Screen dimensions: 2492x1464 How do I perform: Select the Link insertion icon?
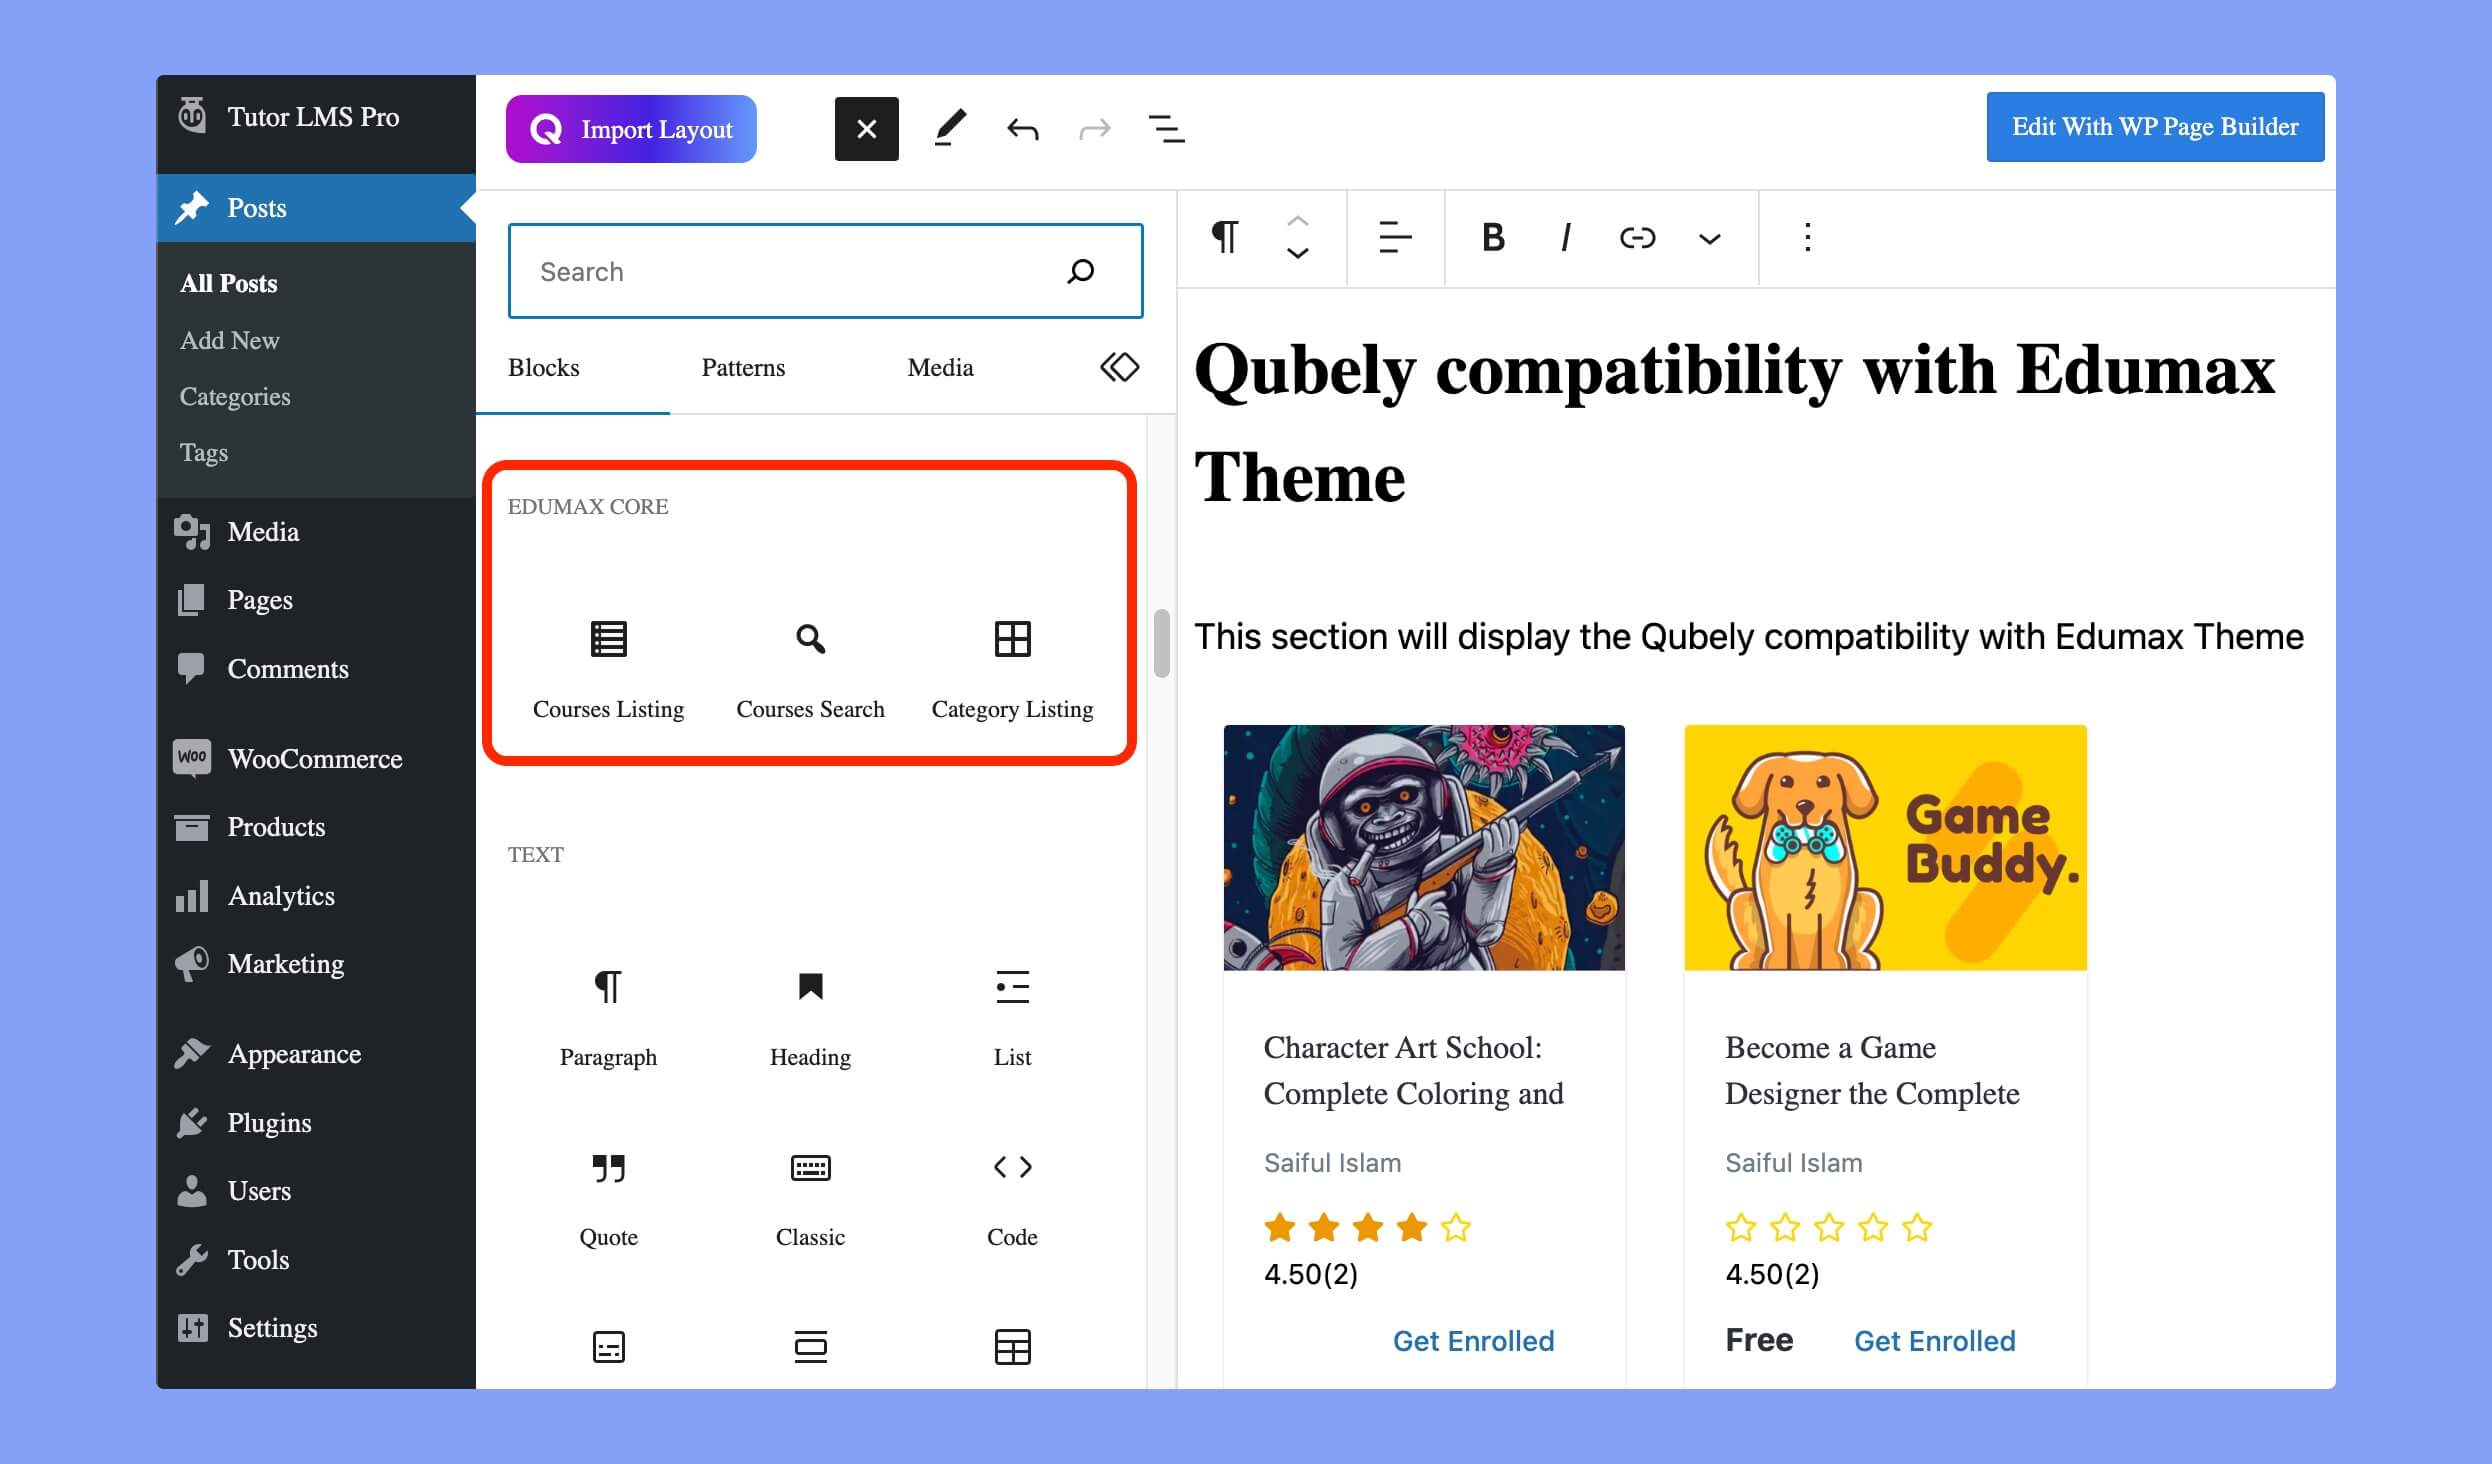point(1636,237)
